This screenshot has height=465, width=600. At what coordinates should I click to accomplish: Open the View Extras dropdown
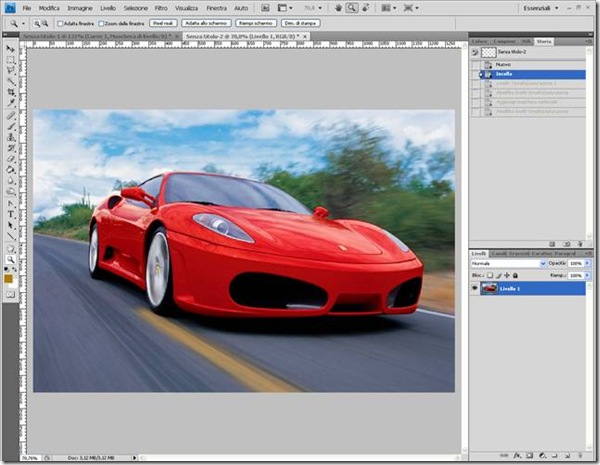(x=285, y=8)
